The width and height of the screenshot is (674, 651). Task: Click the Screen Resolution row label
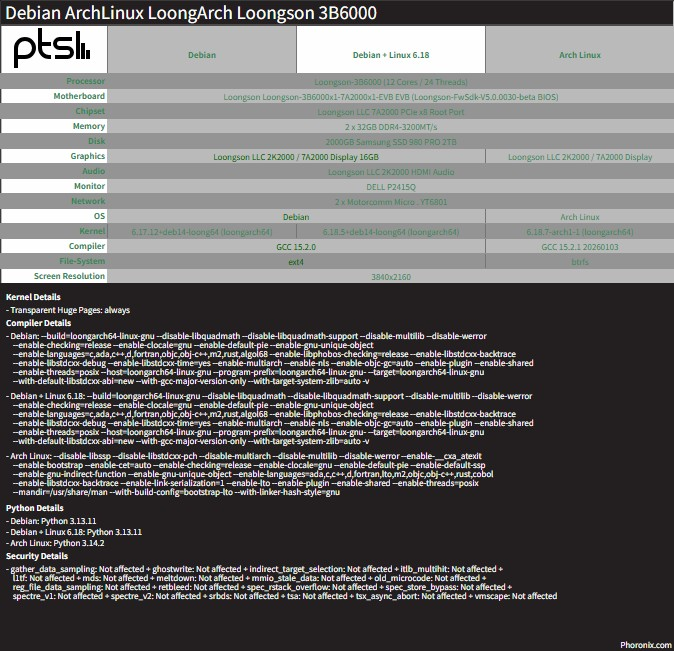coord(69,276)
